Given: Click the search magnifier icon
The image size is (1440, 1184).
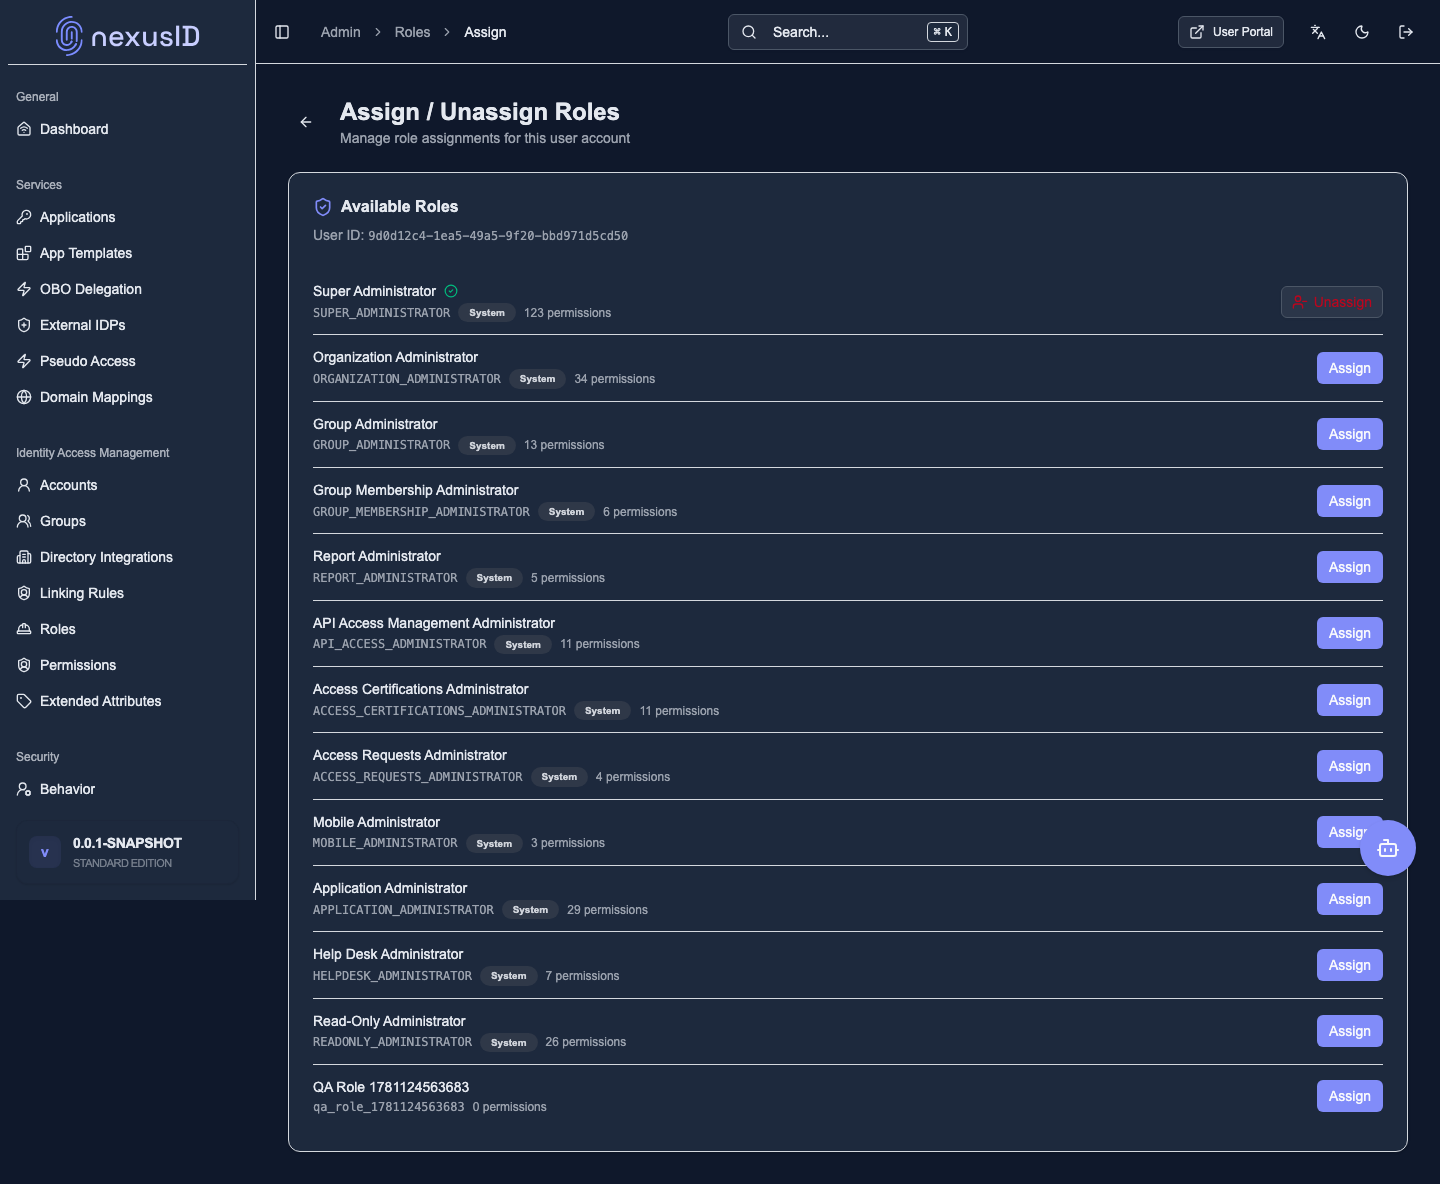Looking at the screenshot, I should pos(749,32).
